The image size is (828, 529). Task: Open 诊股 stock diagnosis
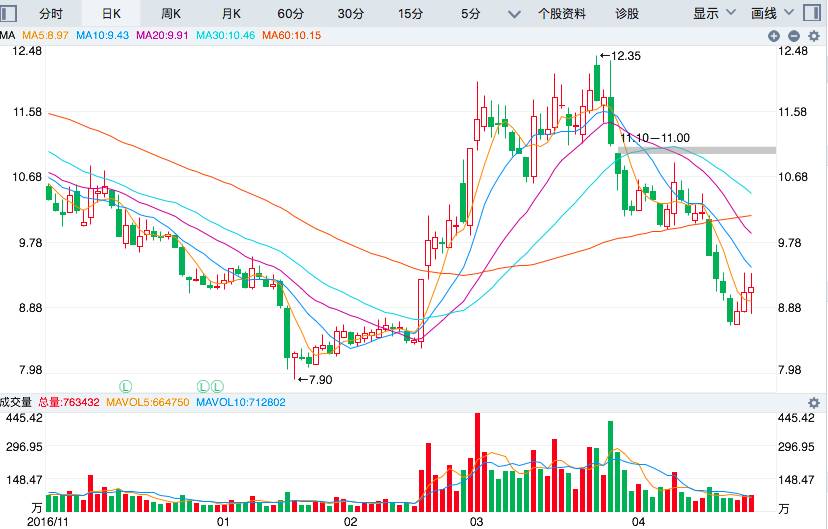(x=627, y=13)
